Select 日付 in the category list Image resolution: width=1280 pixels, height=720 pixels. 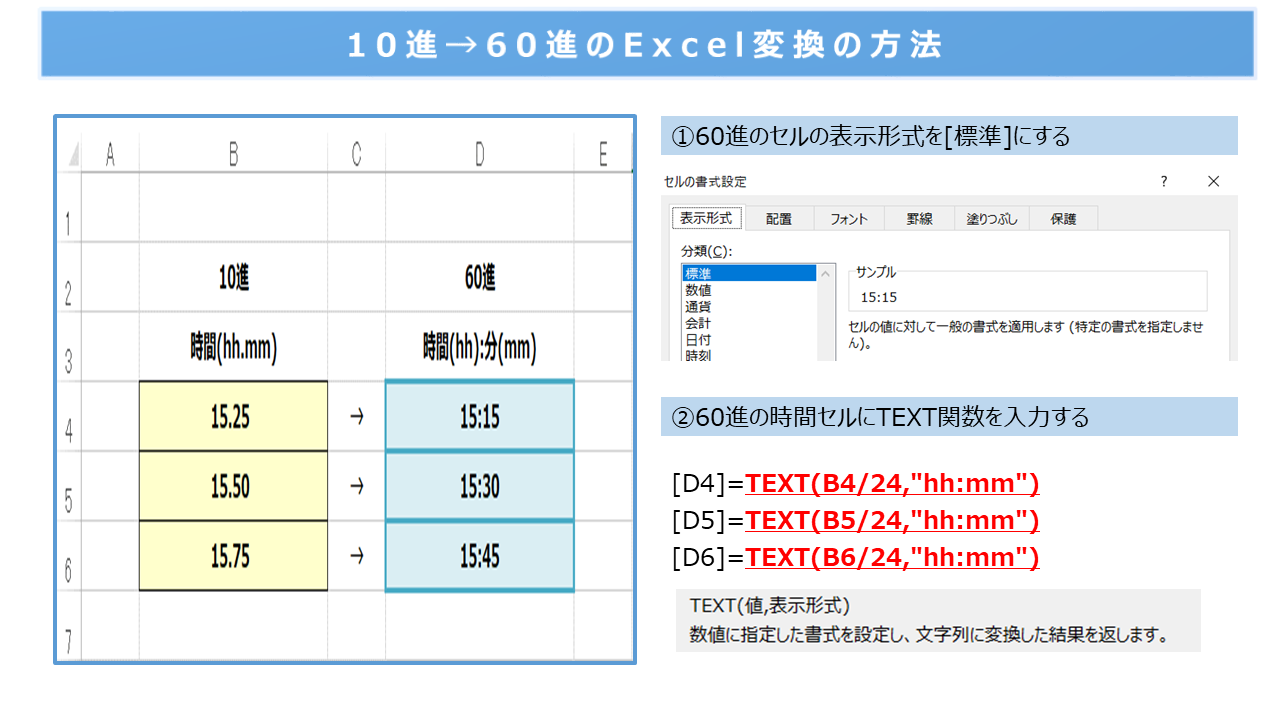point(749,340)
